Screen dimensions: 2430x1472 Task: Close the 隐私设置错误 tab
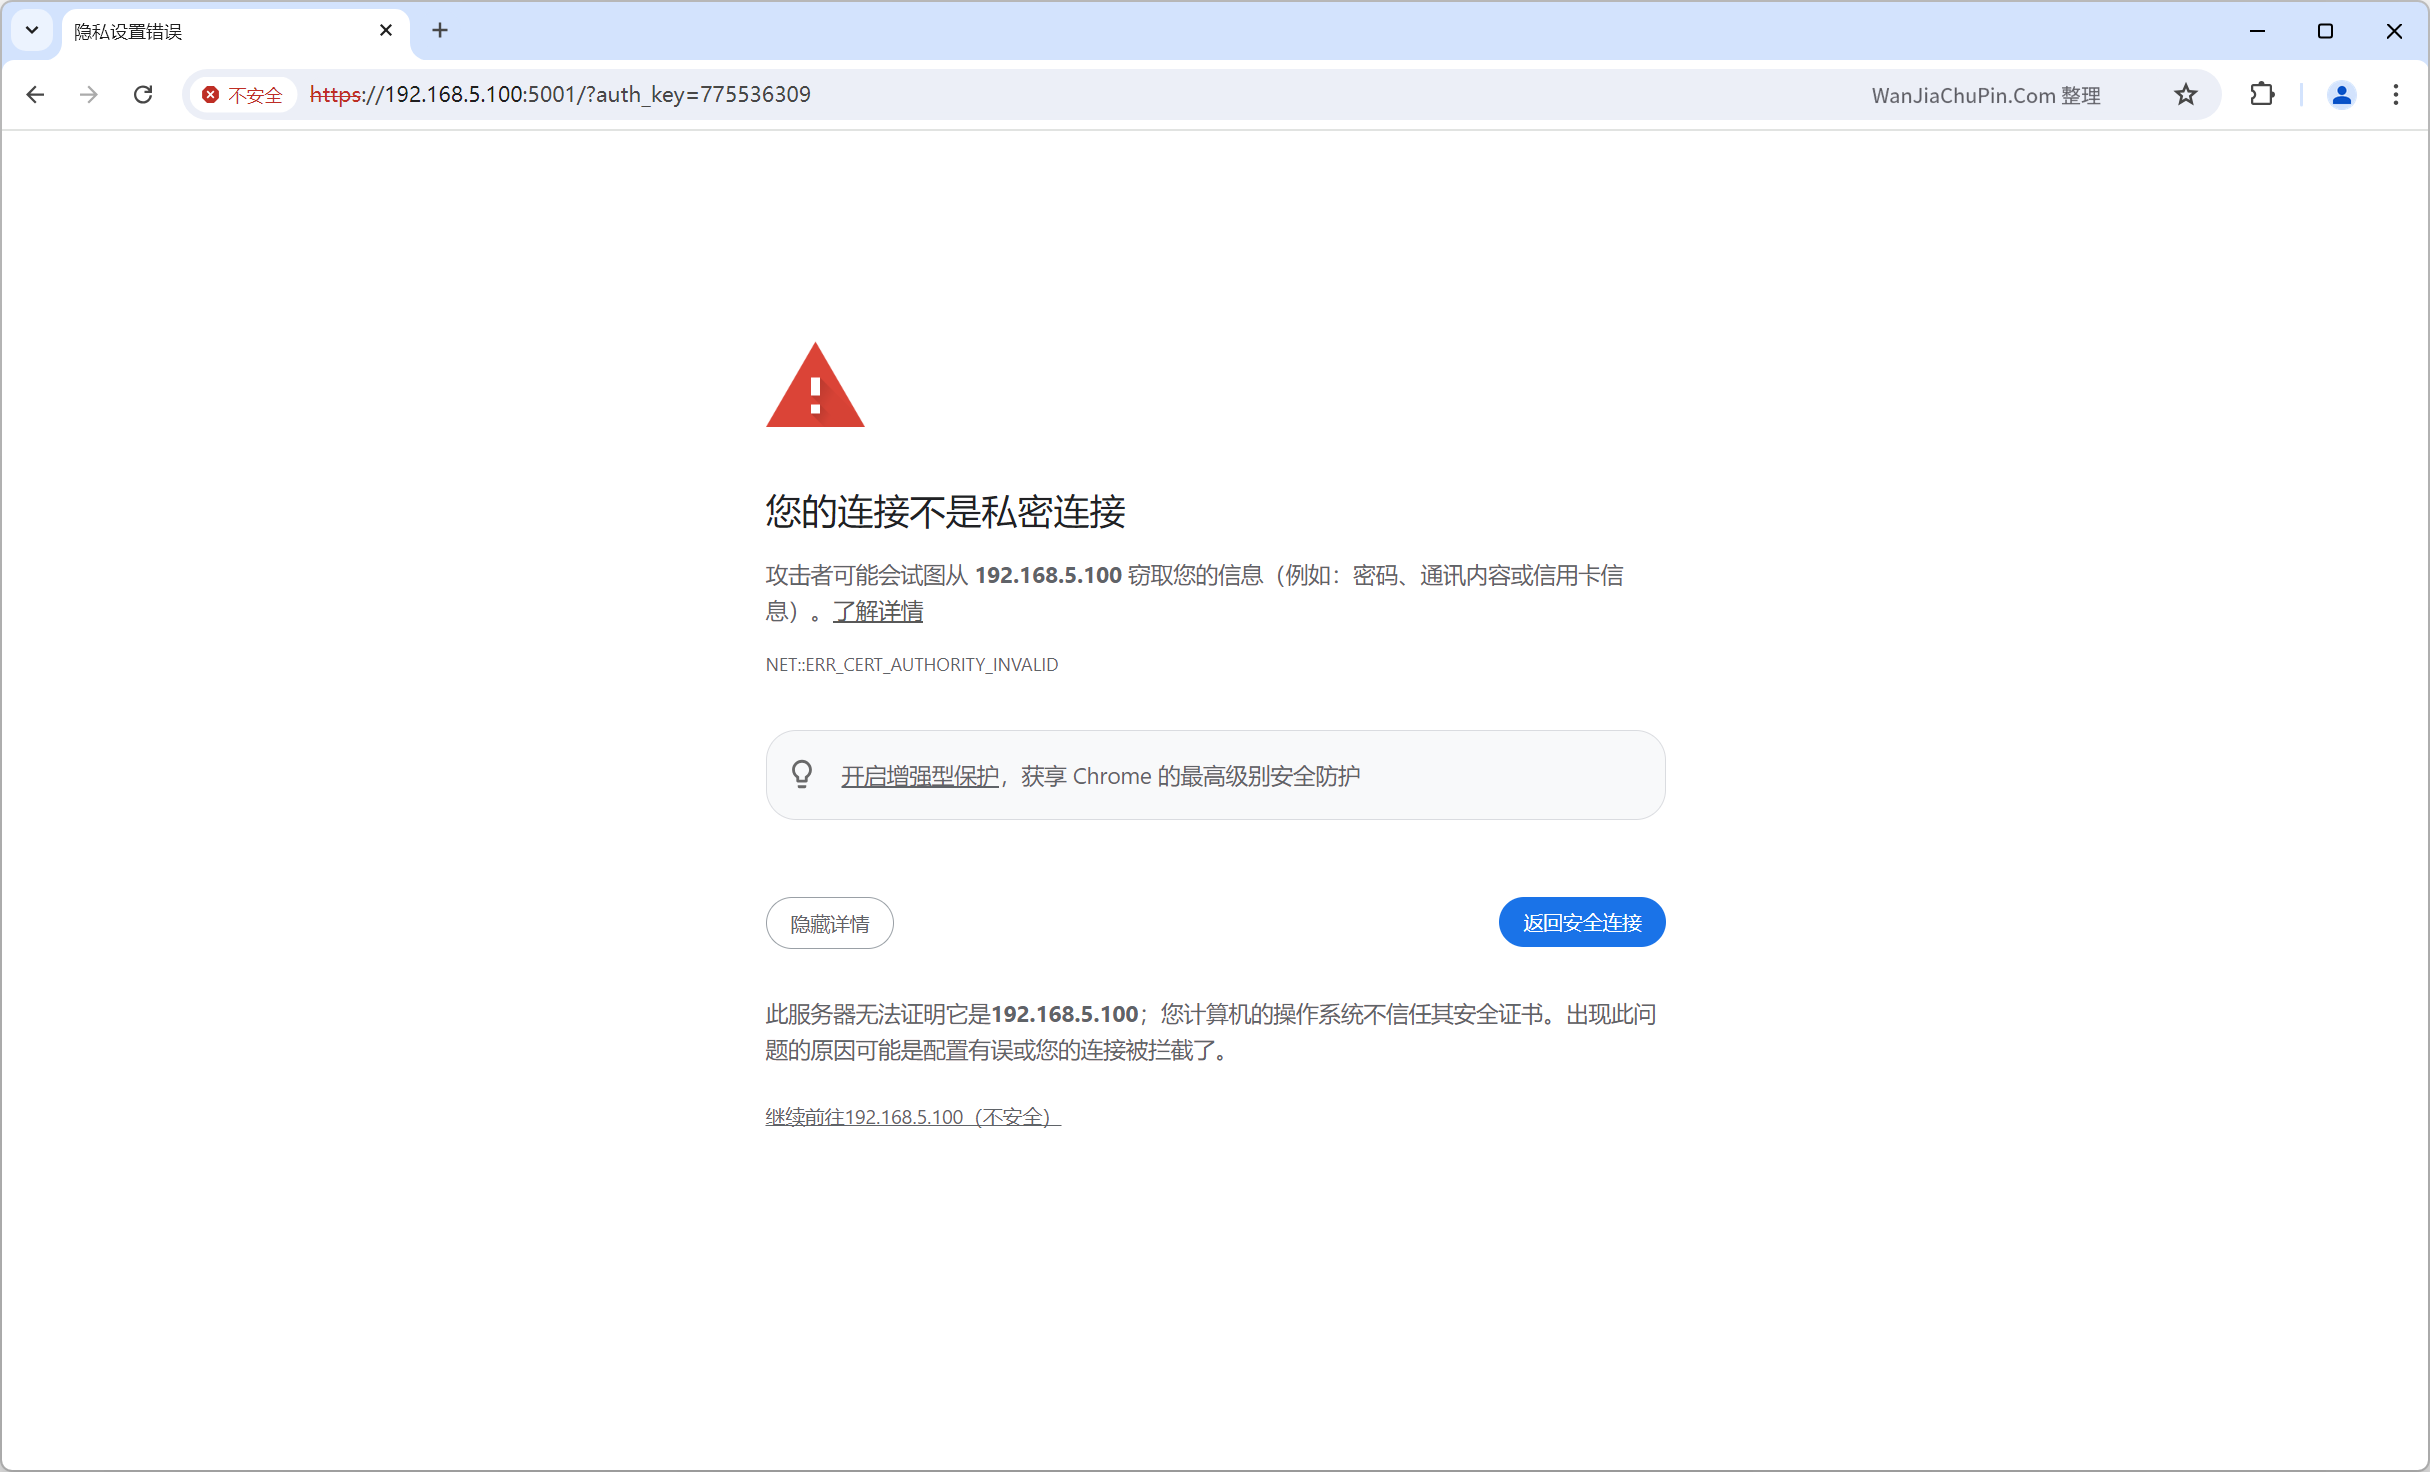pos(386,31)
